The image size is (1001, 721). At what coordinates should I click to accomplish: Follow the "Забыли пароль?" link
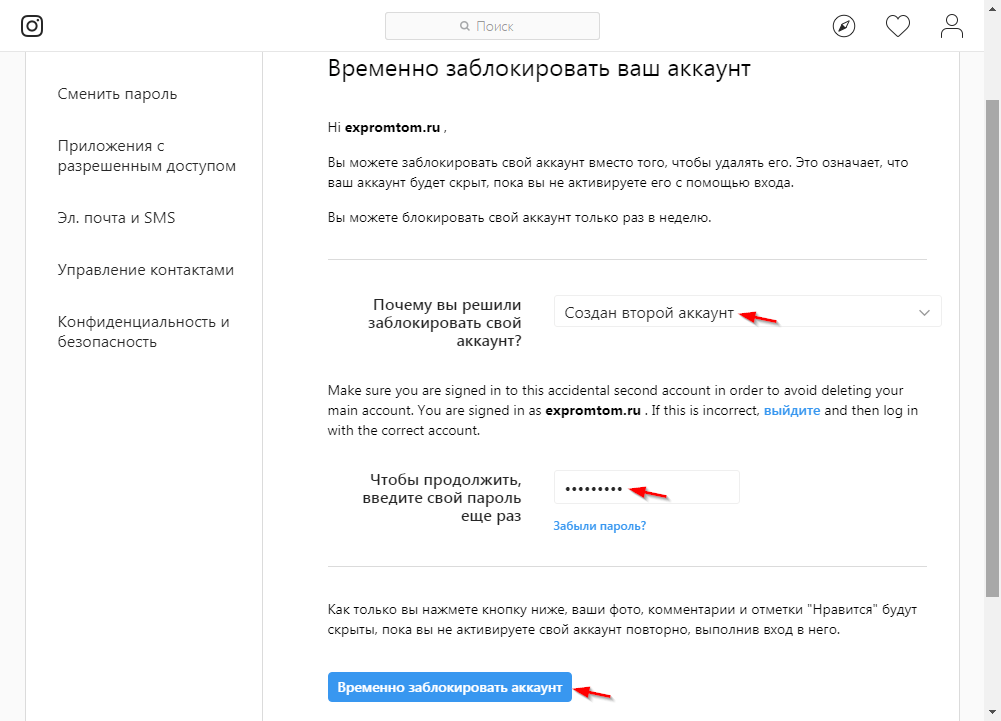(599, 526)
